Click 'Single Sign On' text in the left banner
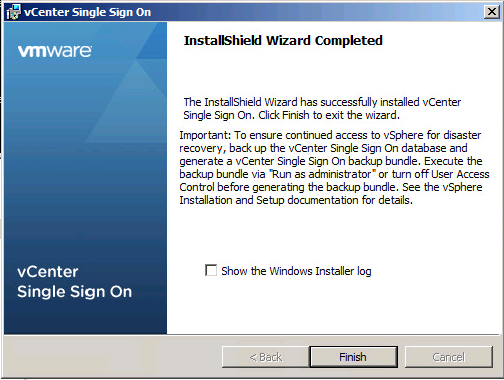 75,292
